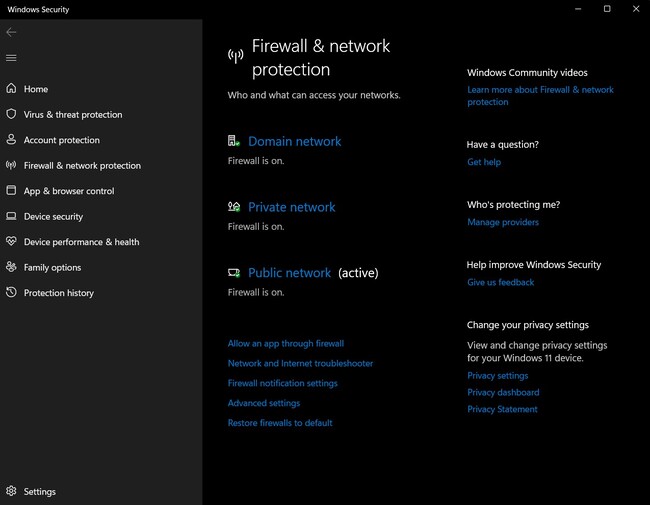
Task: Open Firewall notification settings
Action: pyautogui.click(x=282, y=383)
